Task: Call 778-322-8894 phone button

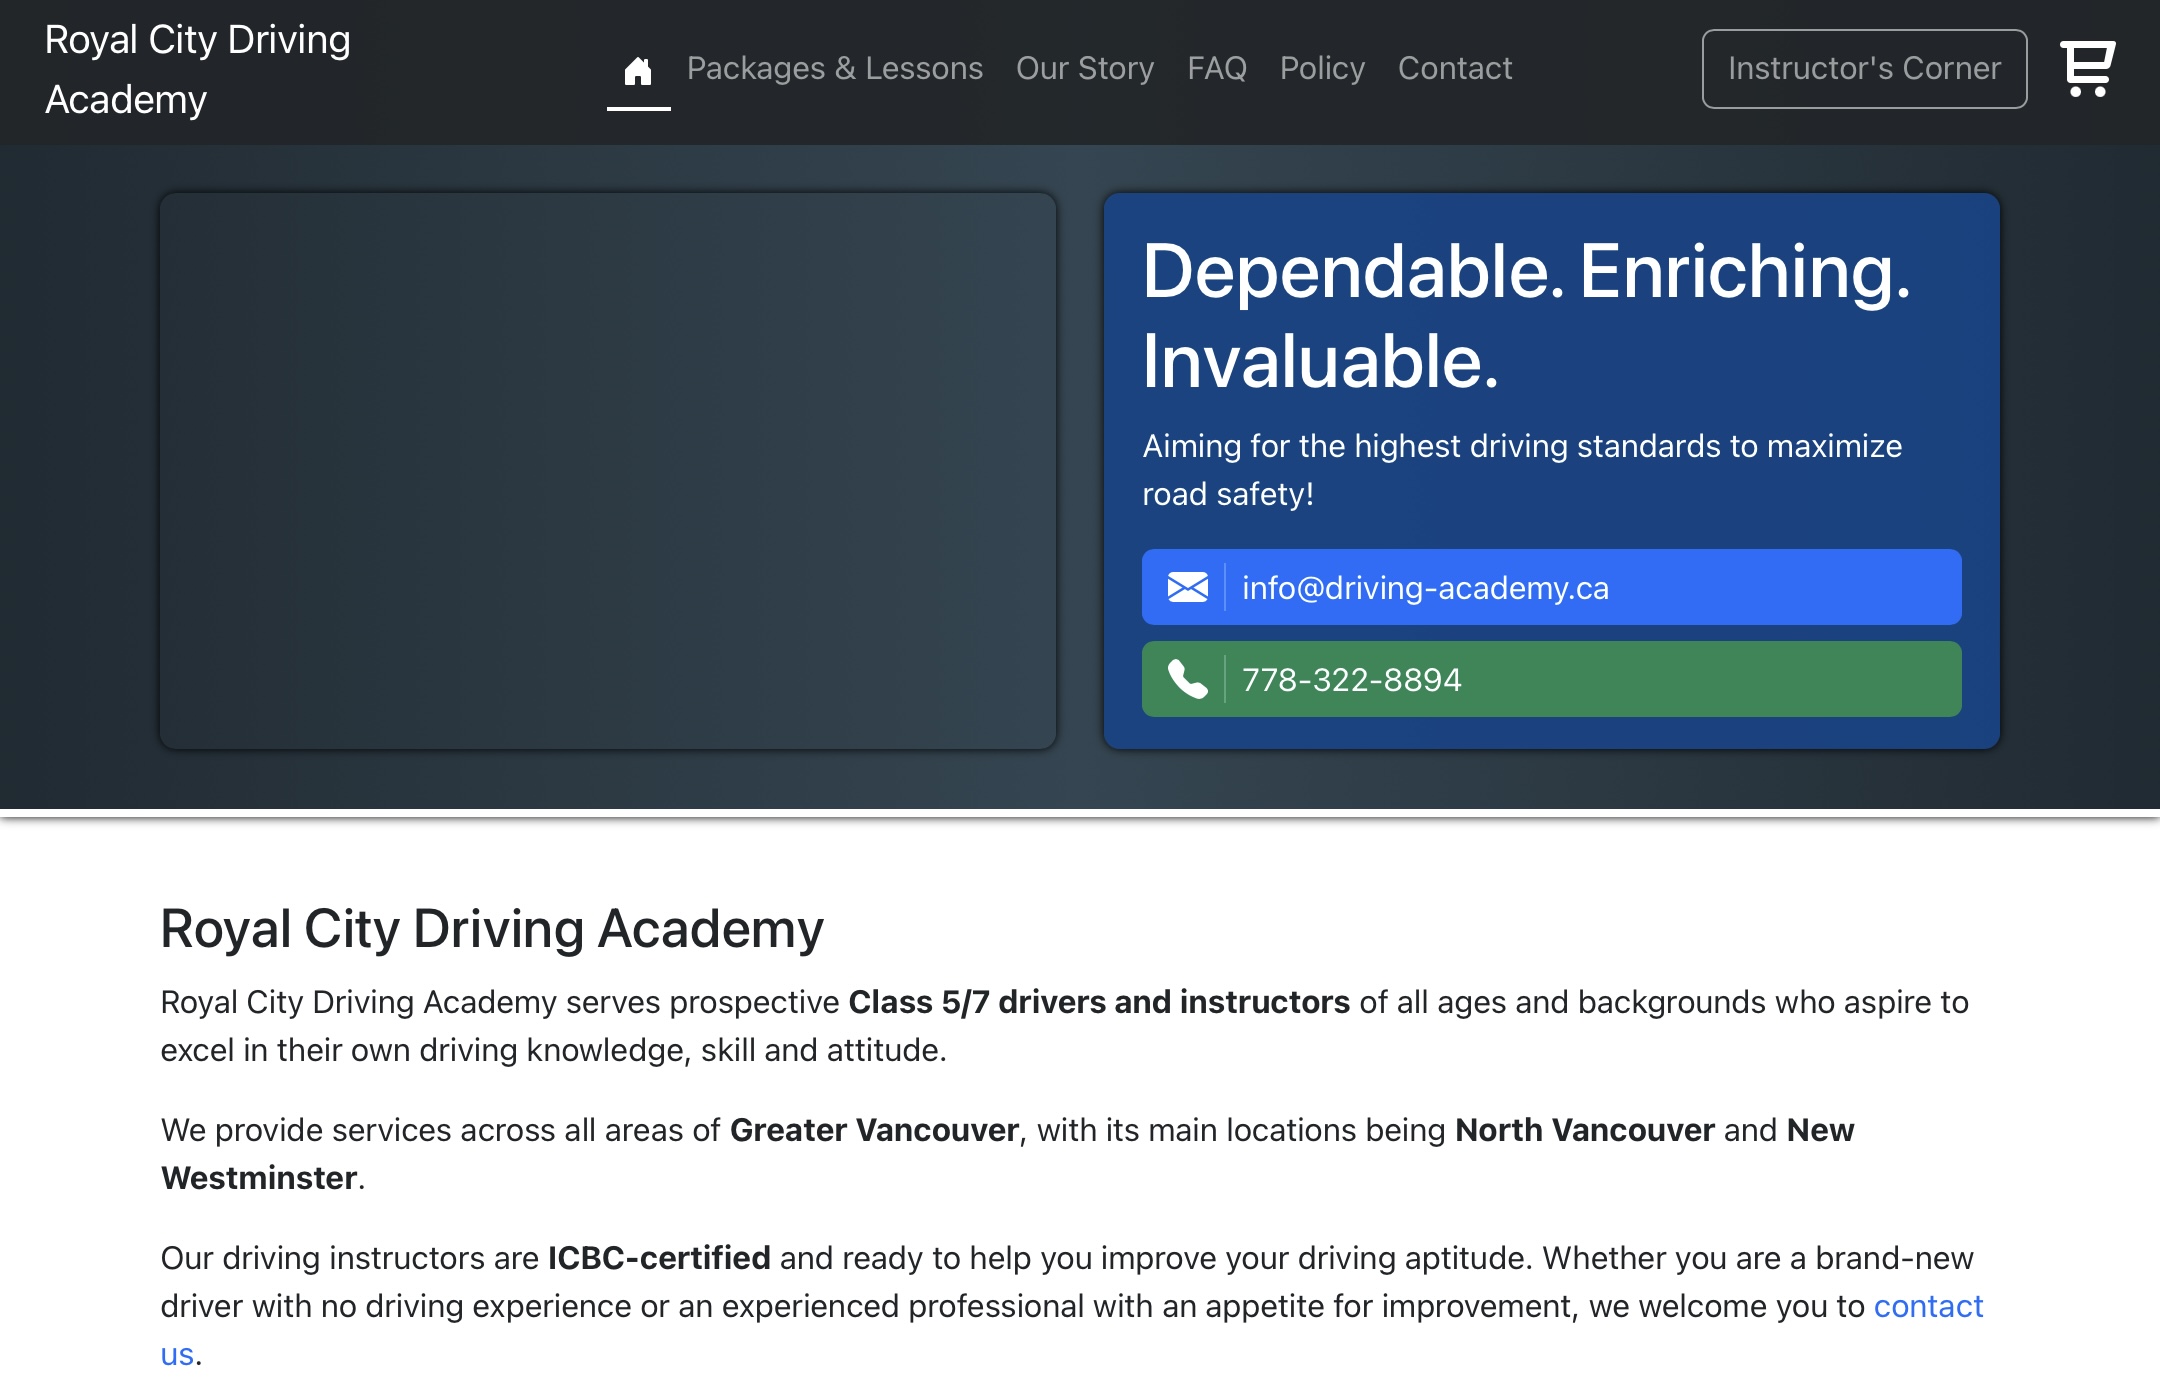Action: tap(1551, 679)
